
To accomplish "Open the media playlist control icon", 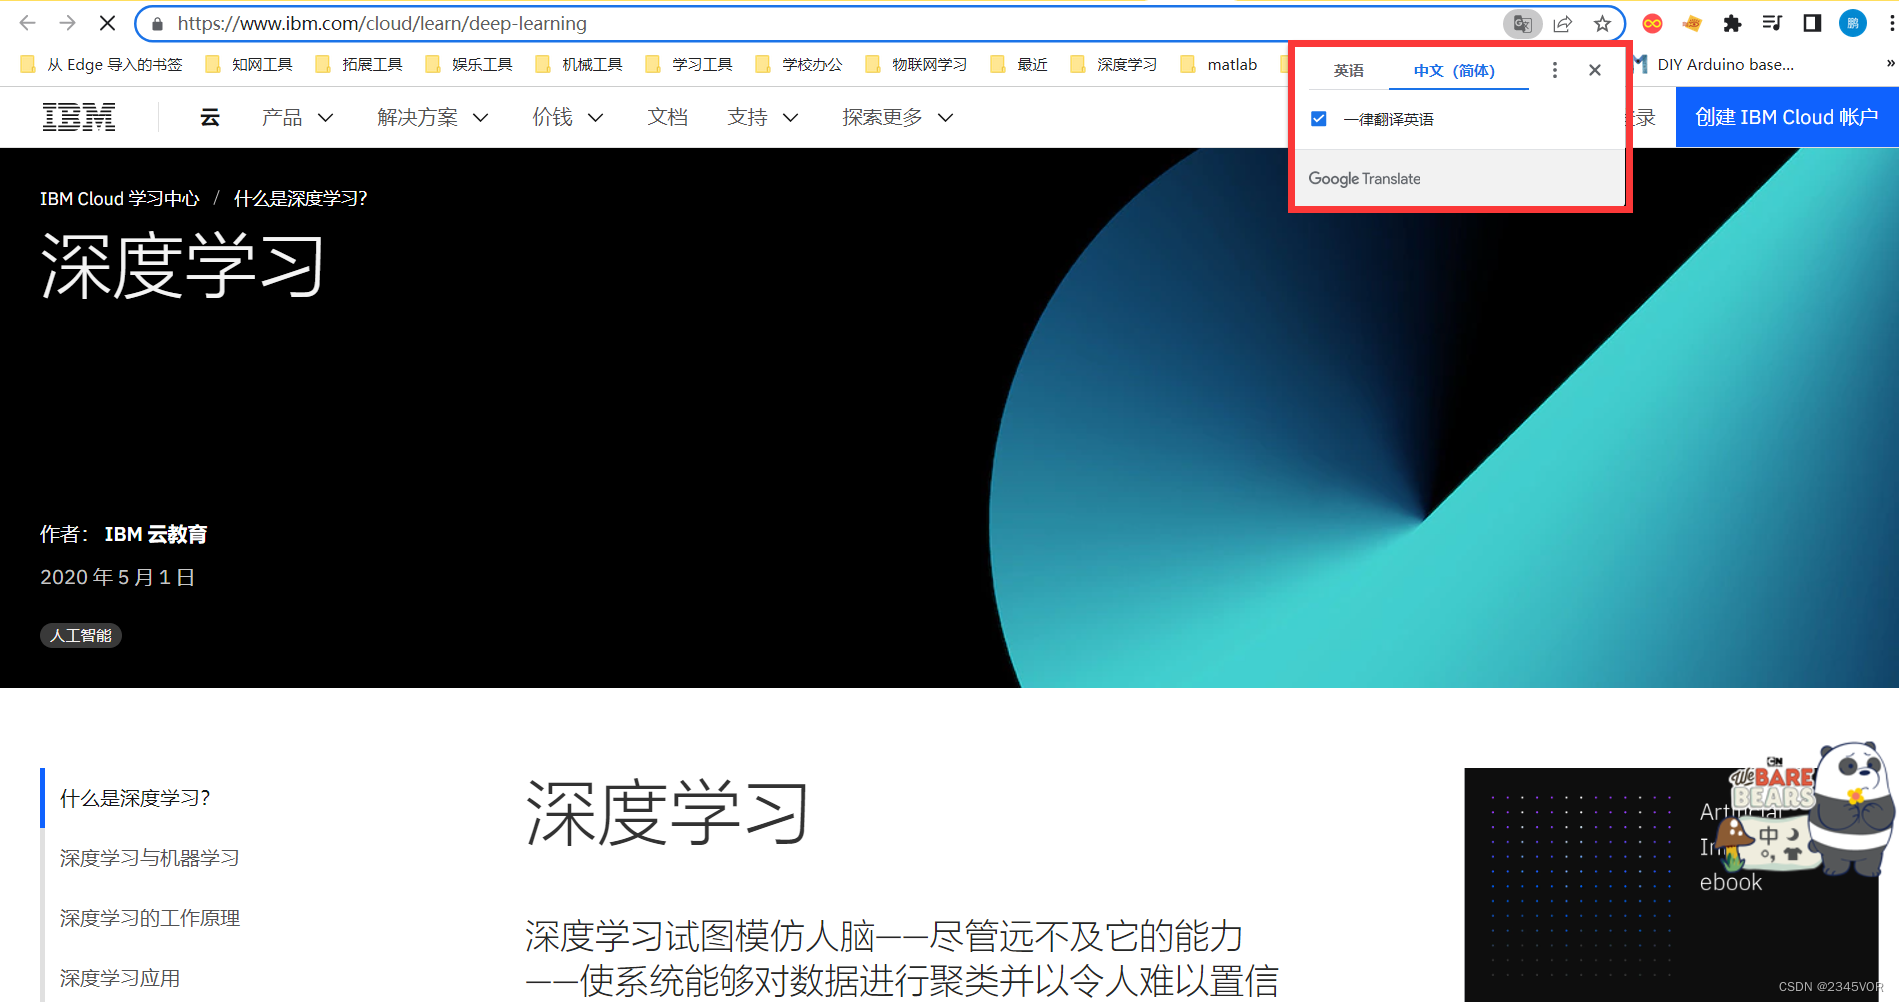I will (x=1772, y=23).
